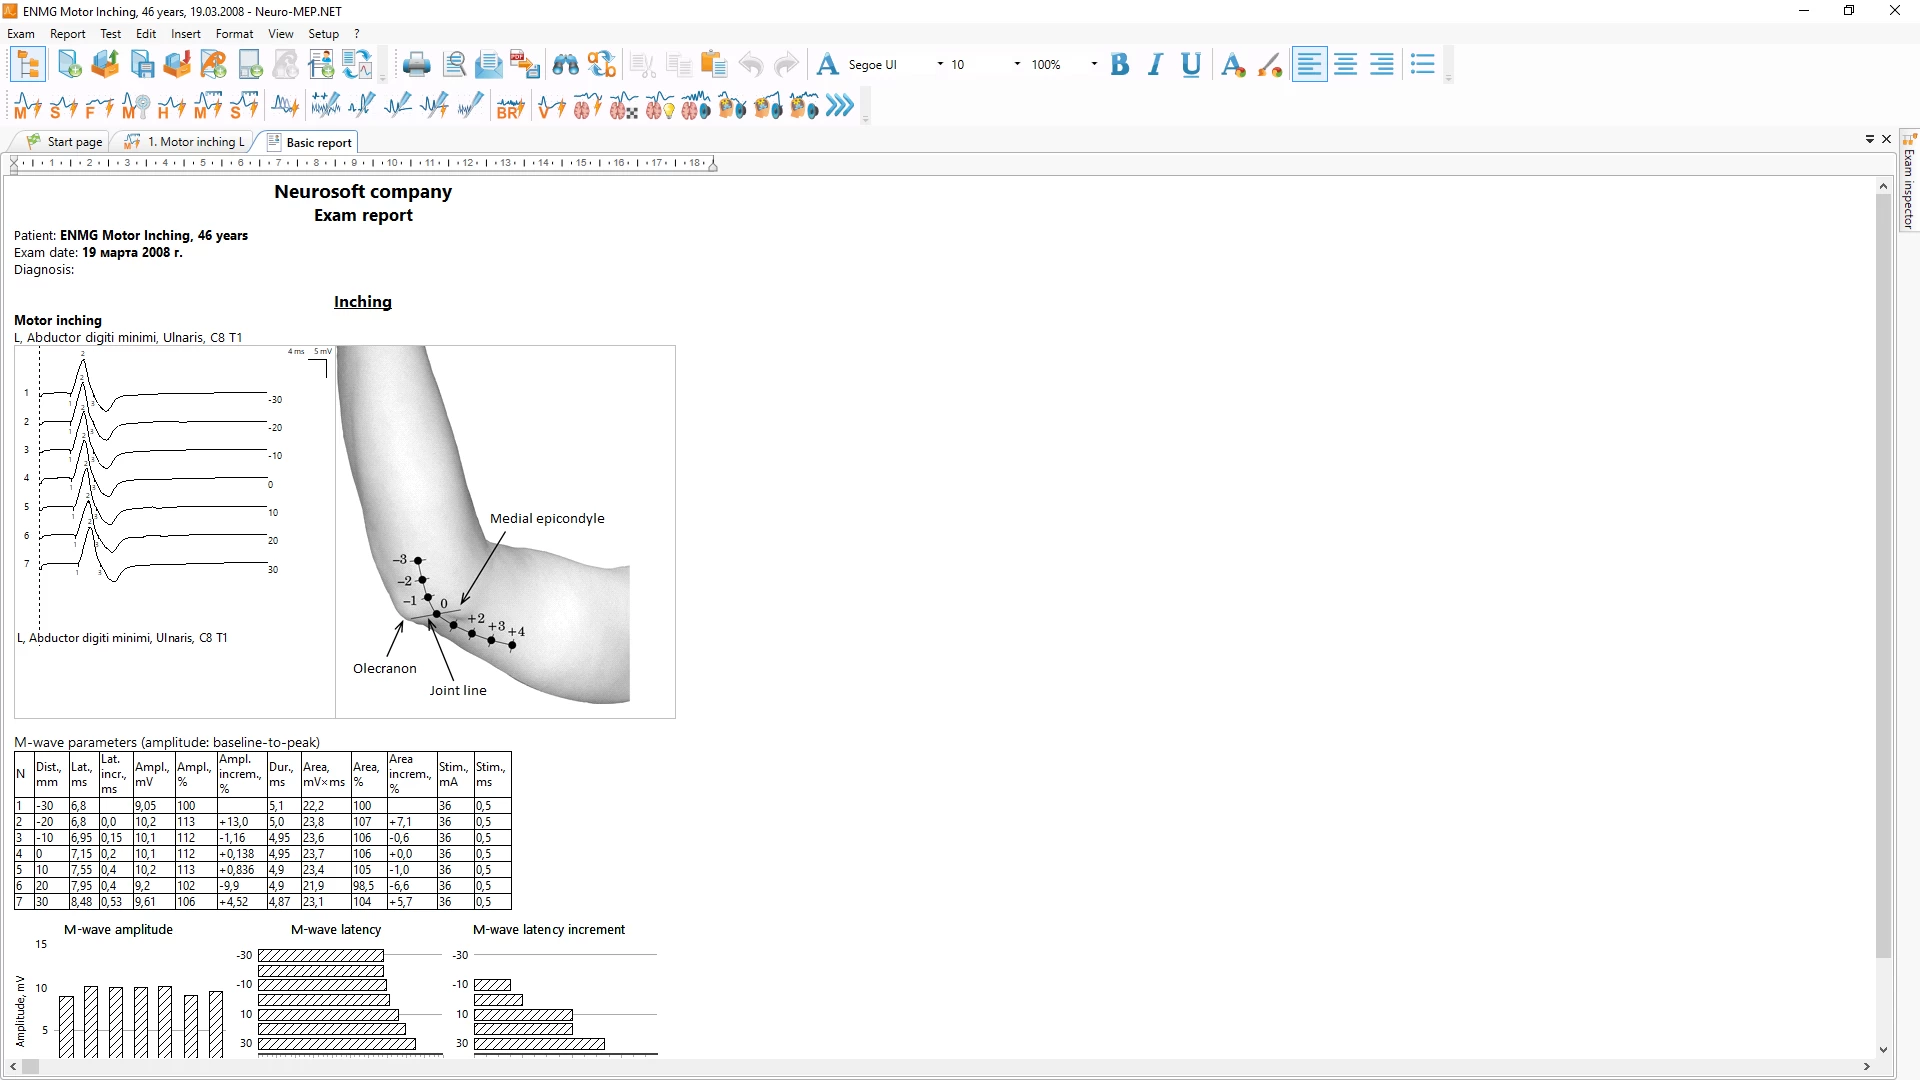Open Print Preview with magnifier icon
The width and height of the screenshot is (1920, 1080).
tap(454, 65)
